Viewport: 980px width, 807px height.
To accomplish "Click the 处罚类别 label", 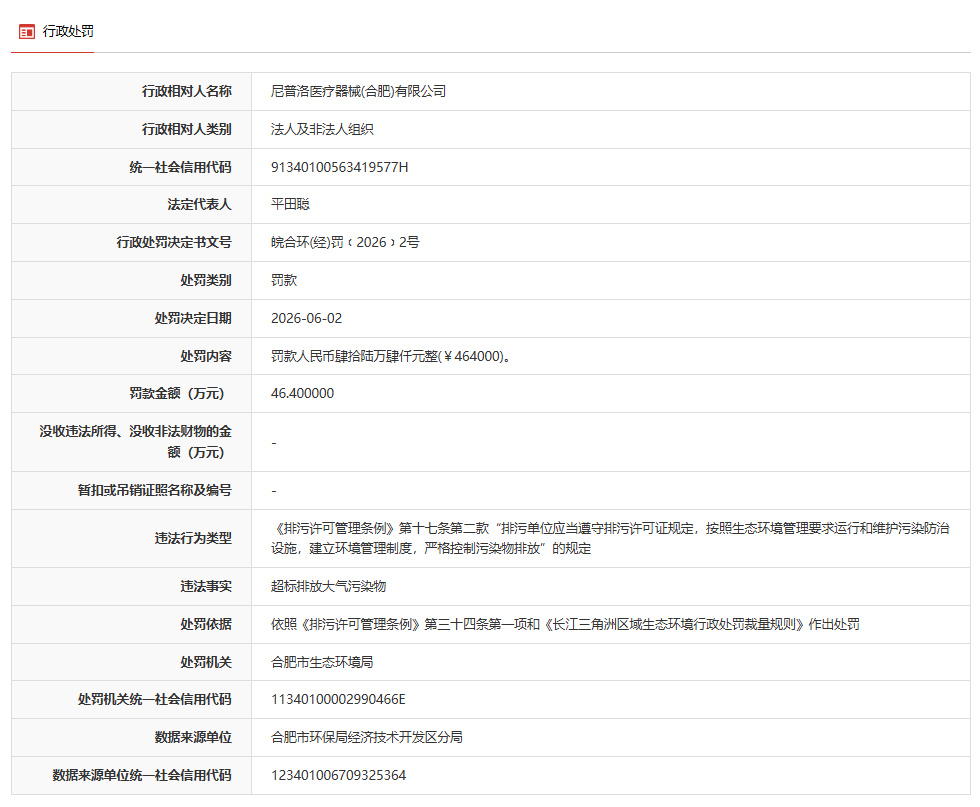I will (206, 280).
